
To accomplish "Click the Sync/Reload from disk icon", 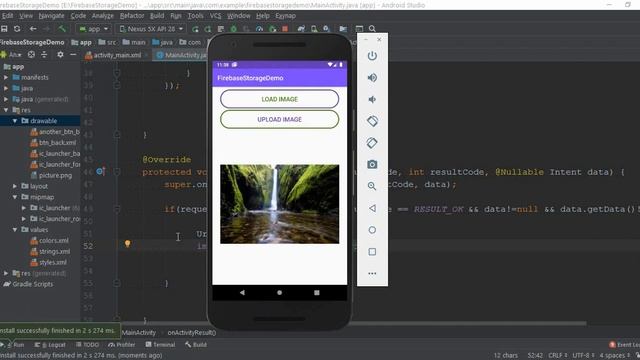I will (x=17, y=29).
